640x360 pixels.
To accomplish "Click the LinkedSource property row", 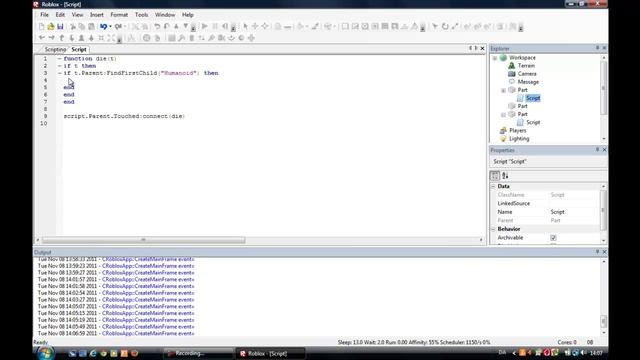I will 546,203.
